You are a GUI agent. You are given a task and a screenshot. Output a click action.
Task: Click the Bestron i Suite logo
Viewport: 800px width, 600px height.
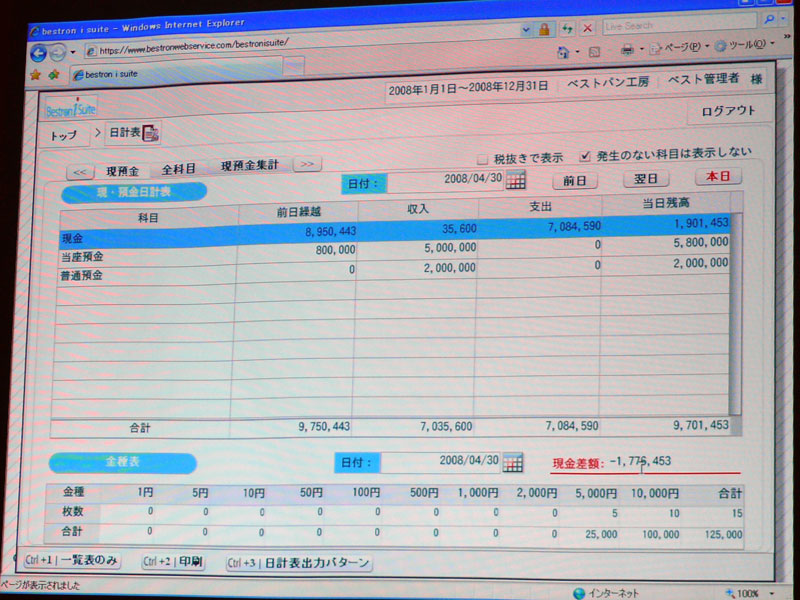[x=71, y=108]
